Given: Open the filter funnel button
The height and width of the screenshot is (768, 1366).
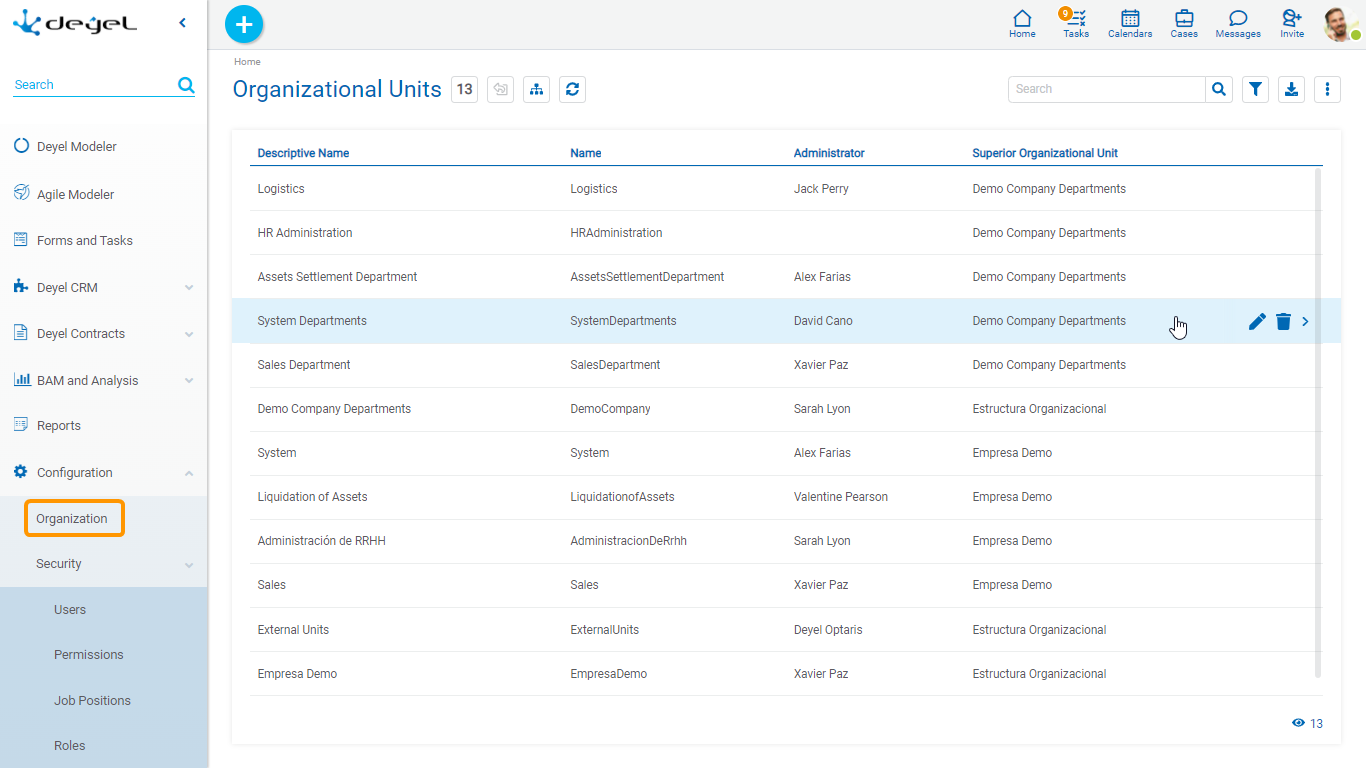Looking at the screenshot, I should pos(1256,89).
